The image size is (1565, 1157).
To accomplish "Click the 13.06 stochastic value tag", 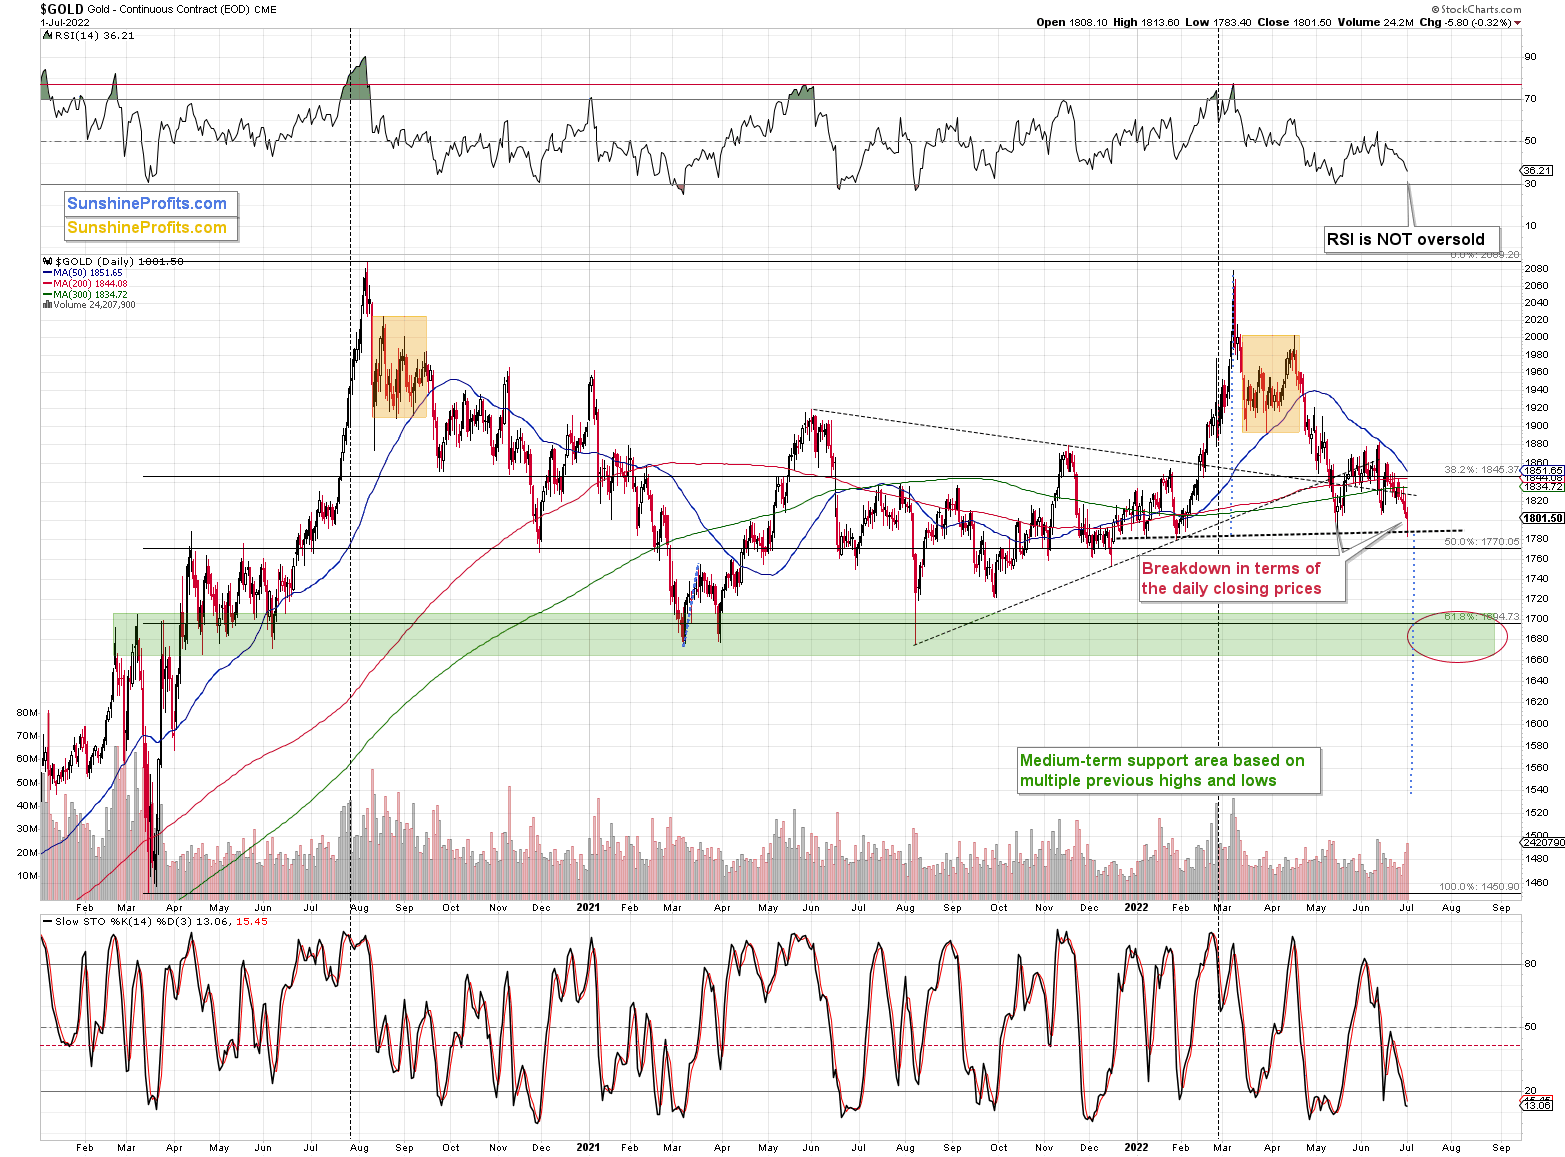I will (x=1538, y=1105).
